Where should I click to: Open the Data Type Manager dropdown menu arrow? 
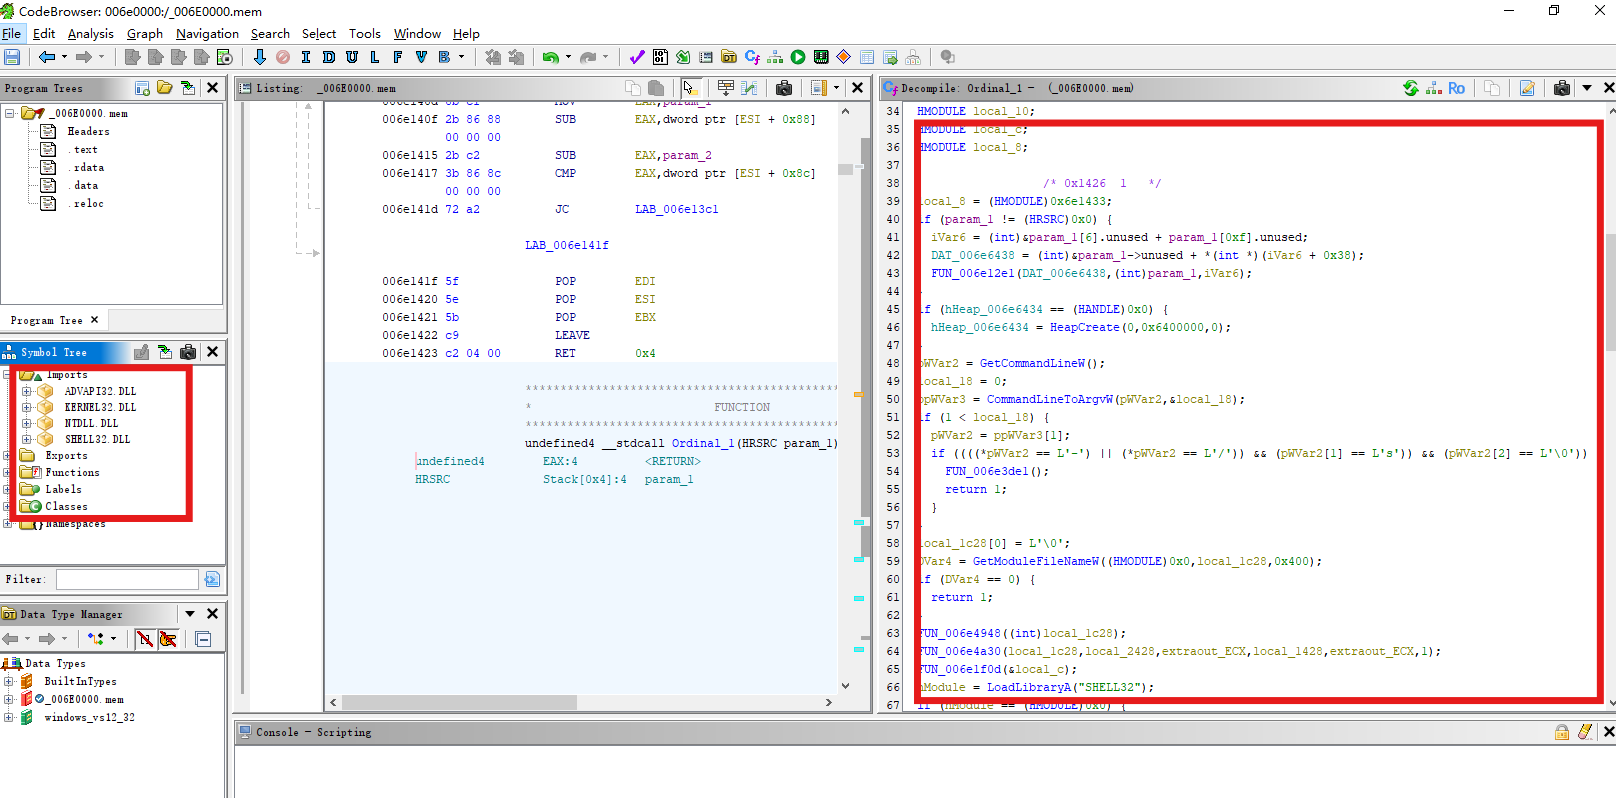click(x=190, y=614)
